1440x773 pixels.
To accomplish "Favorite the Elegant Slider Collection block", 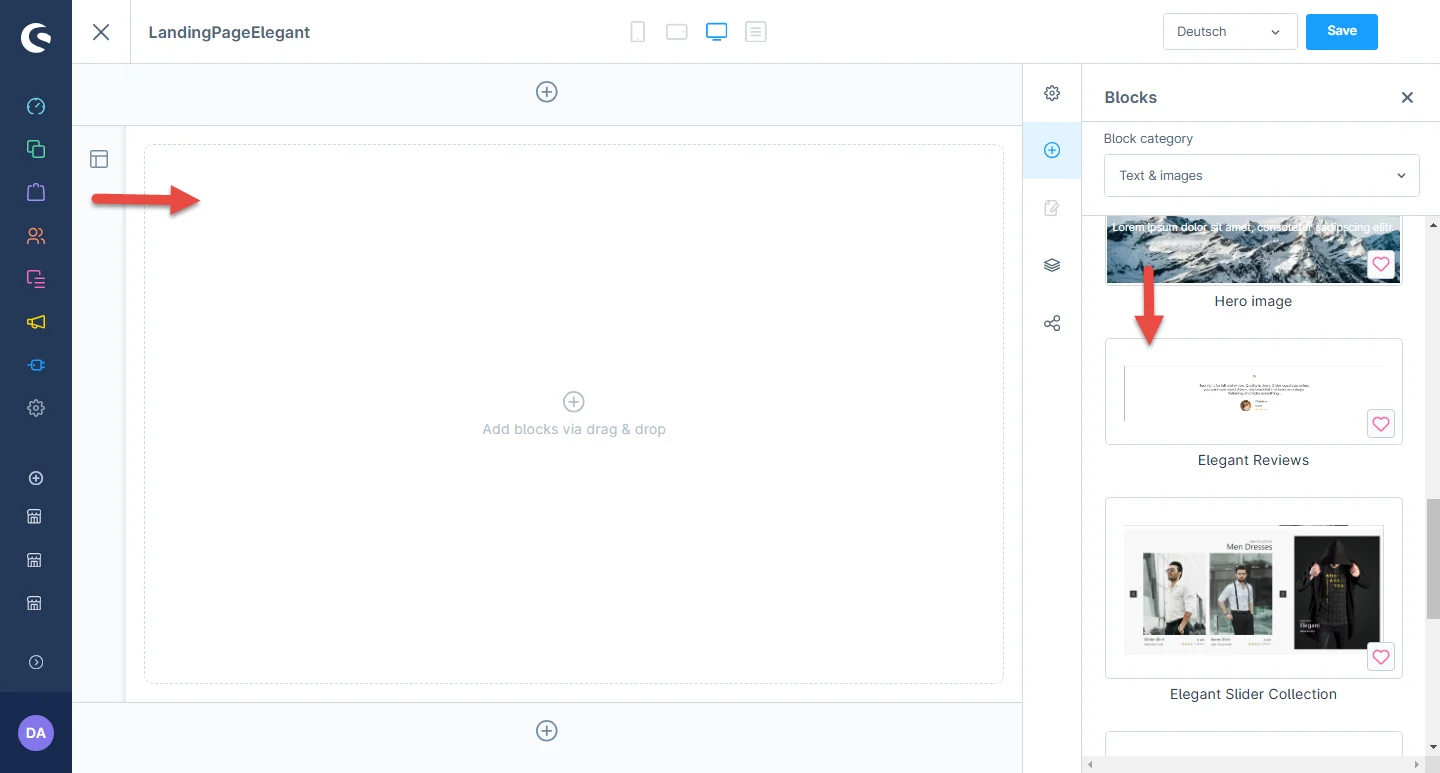I will tap(1380, 658).
